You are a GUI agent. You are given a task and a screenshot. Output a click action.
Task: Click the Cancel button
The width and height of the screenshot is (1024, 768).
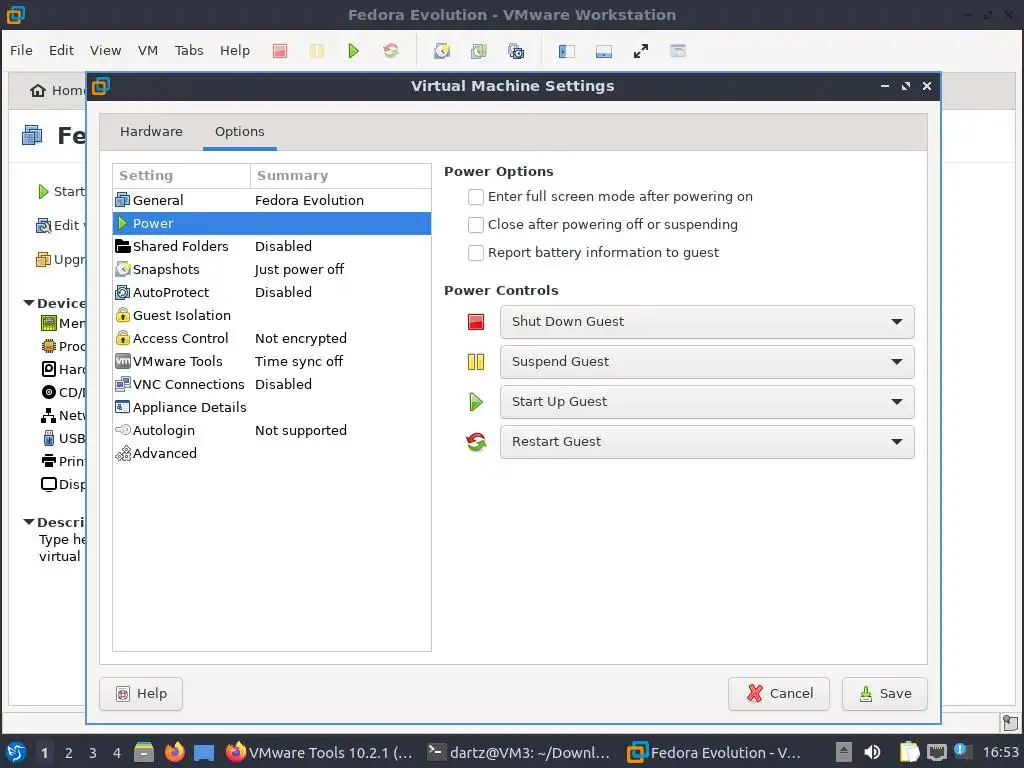[778, 694]
